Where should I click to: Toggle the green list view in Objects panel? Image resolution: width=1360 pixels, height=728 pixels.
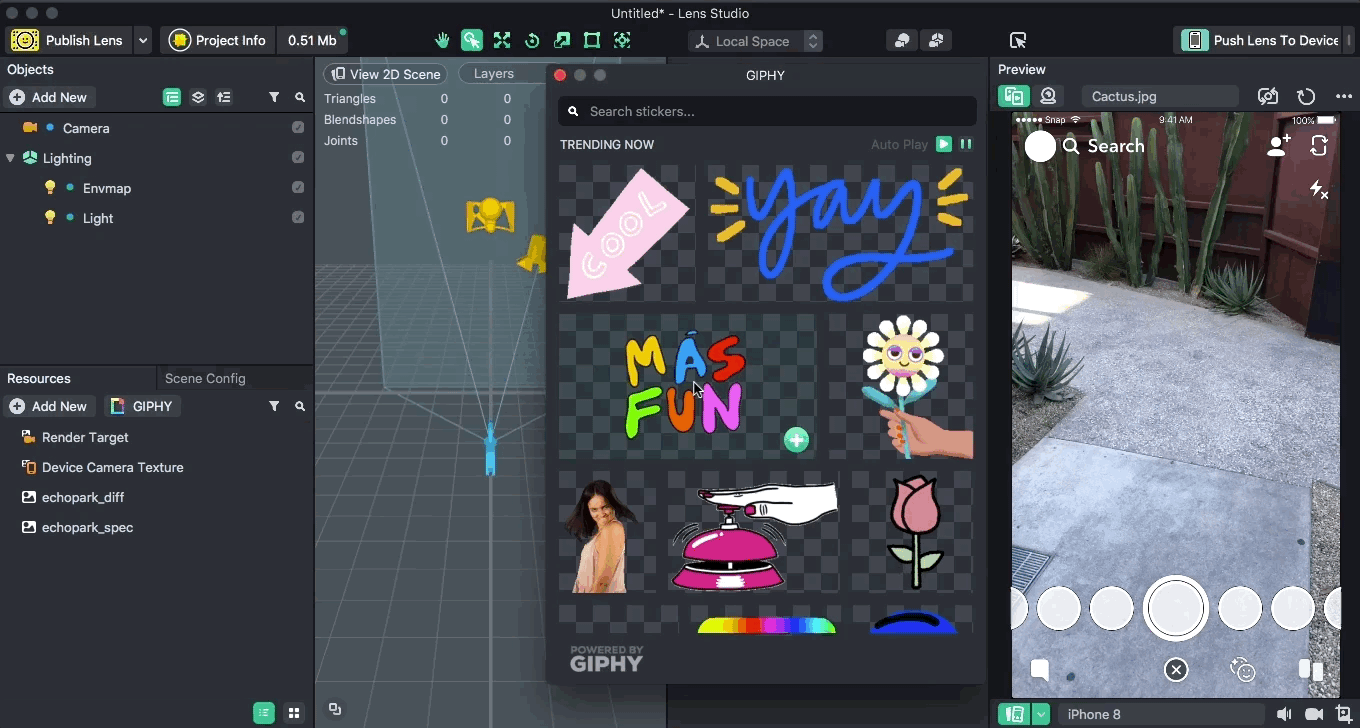172,97
